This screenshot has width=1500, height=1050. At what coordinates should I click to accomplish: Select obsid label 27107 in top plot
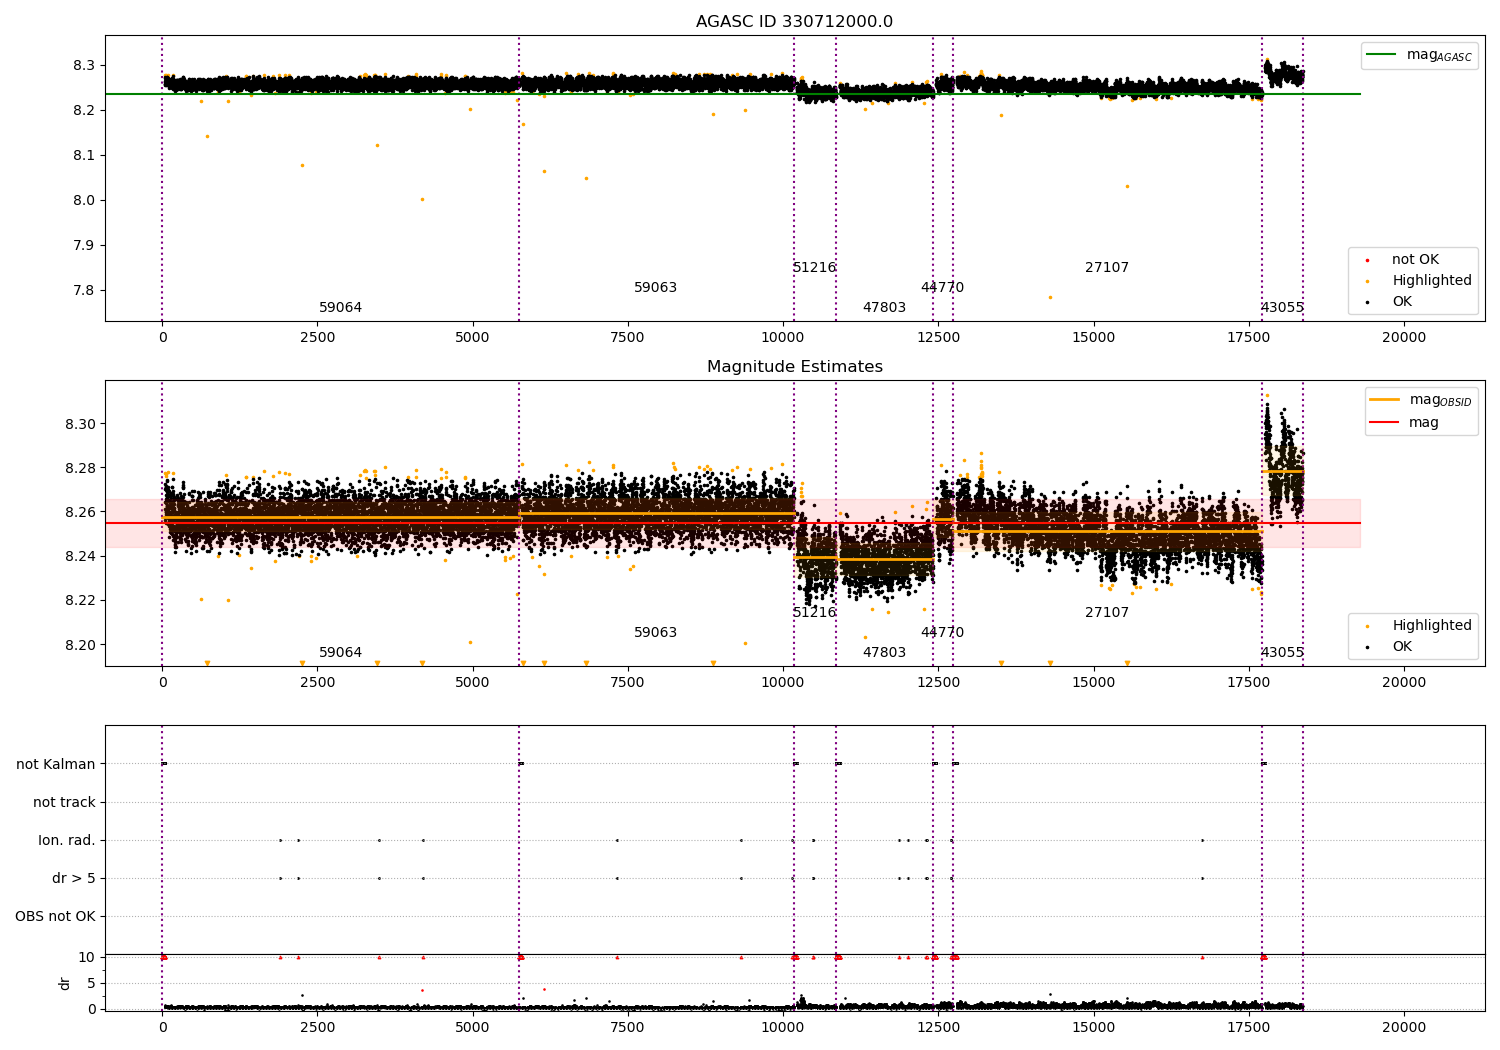pyautogui.click(x=1107, y=268)
